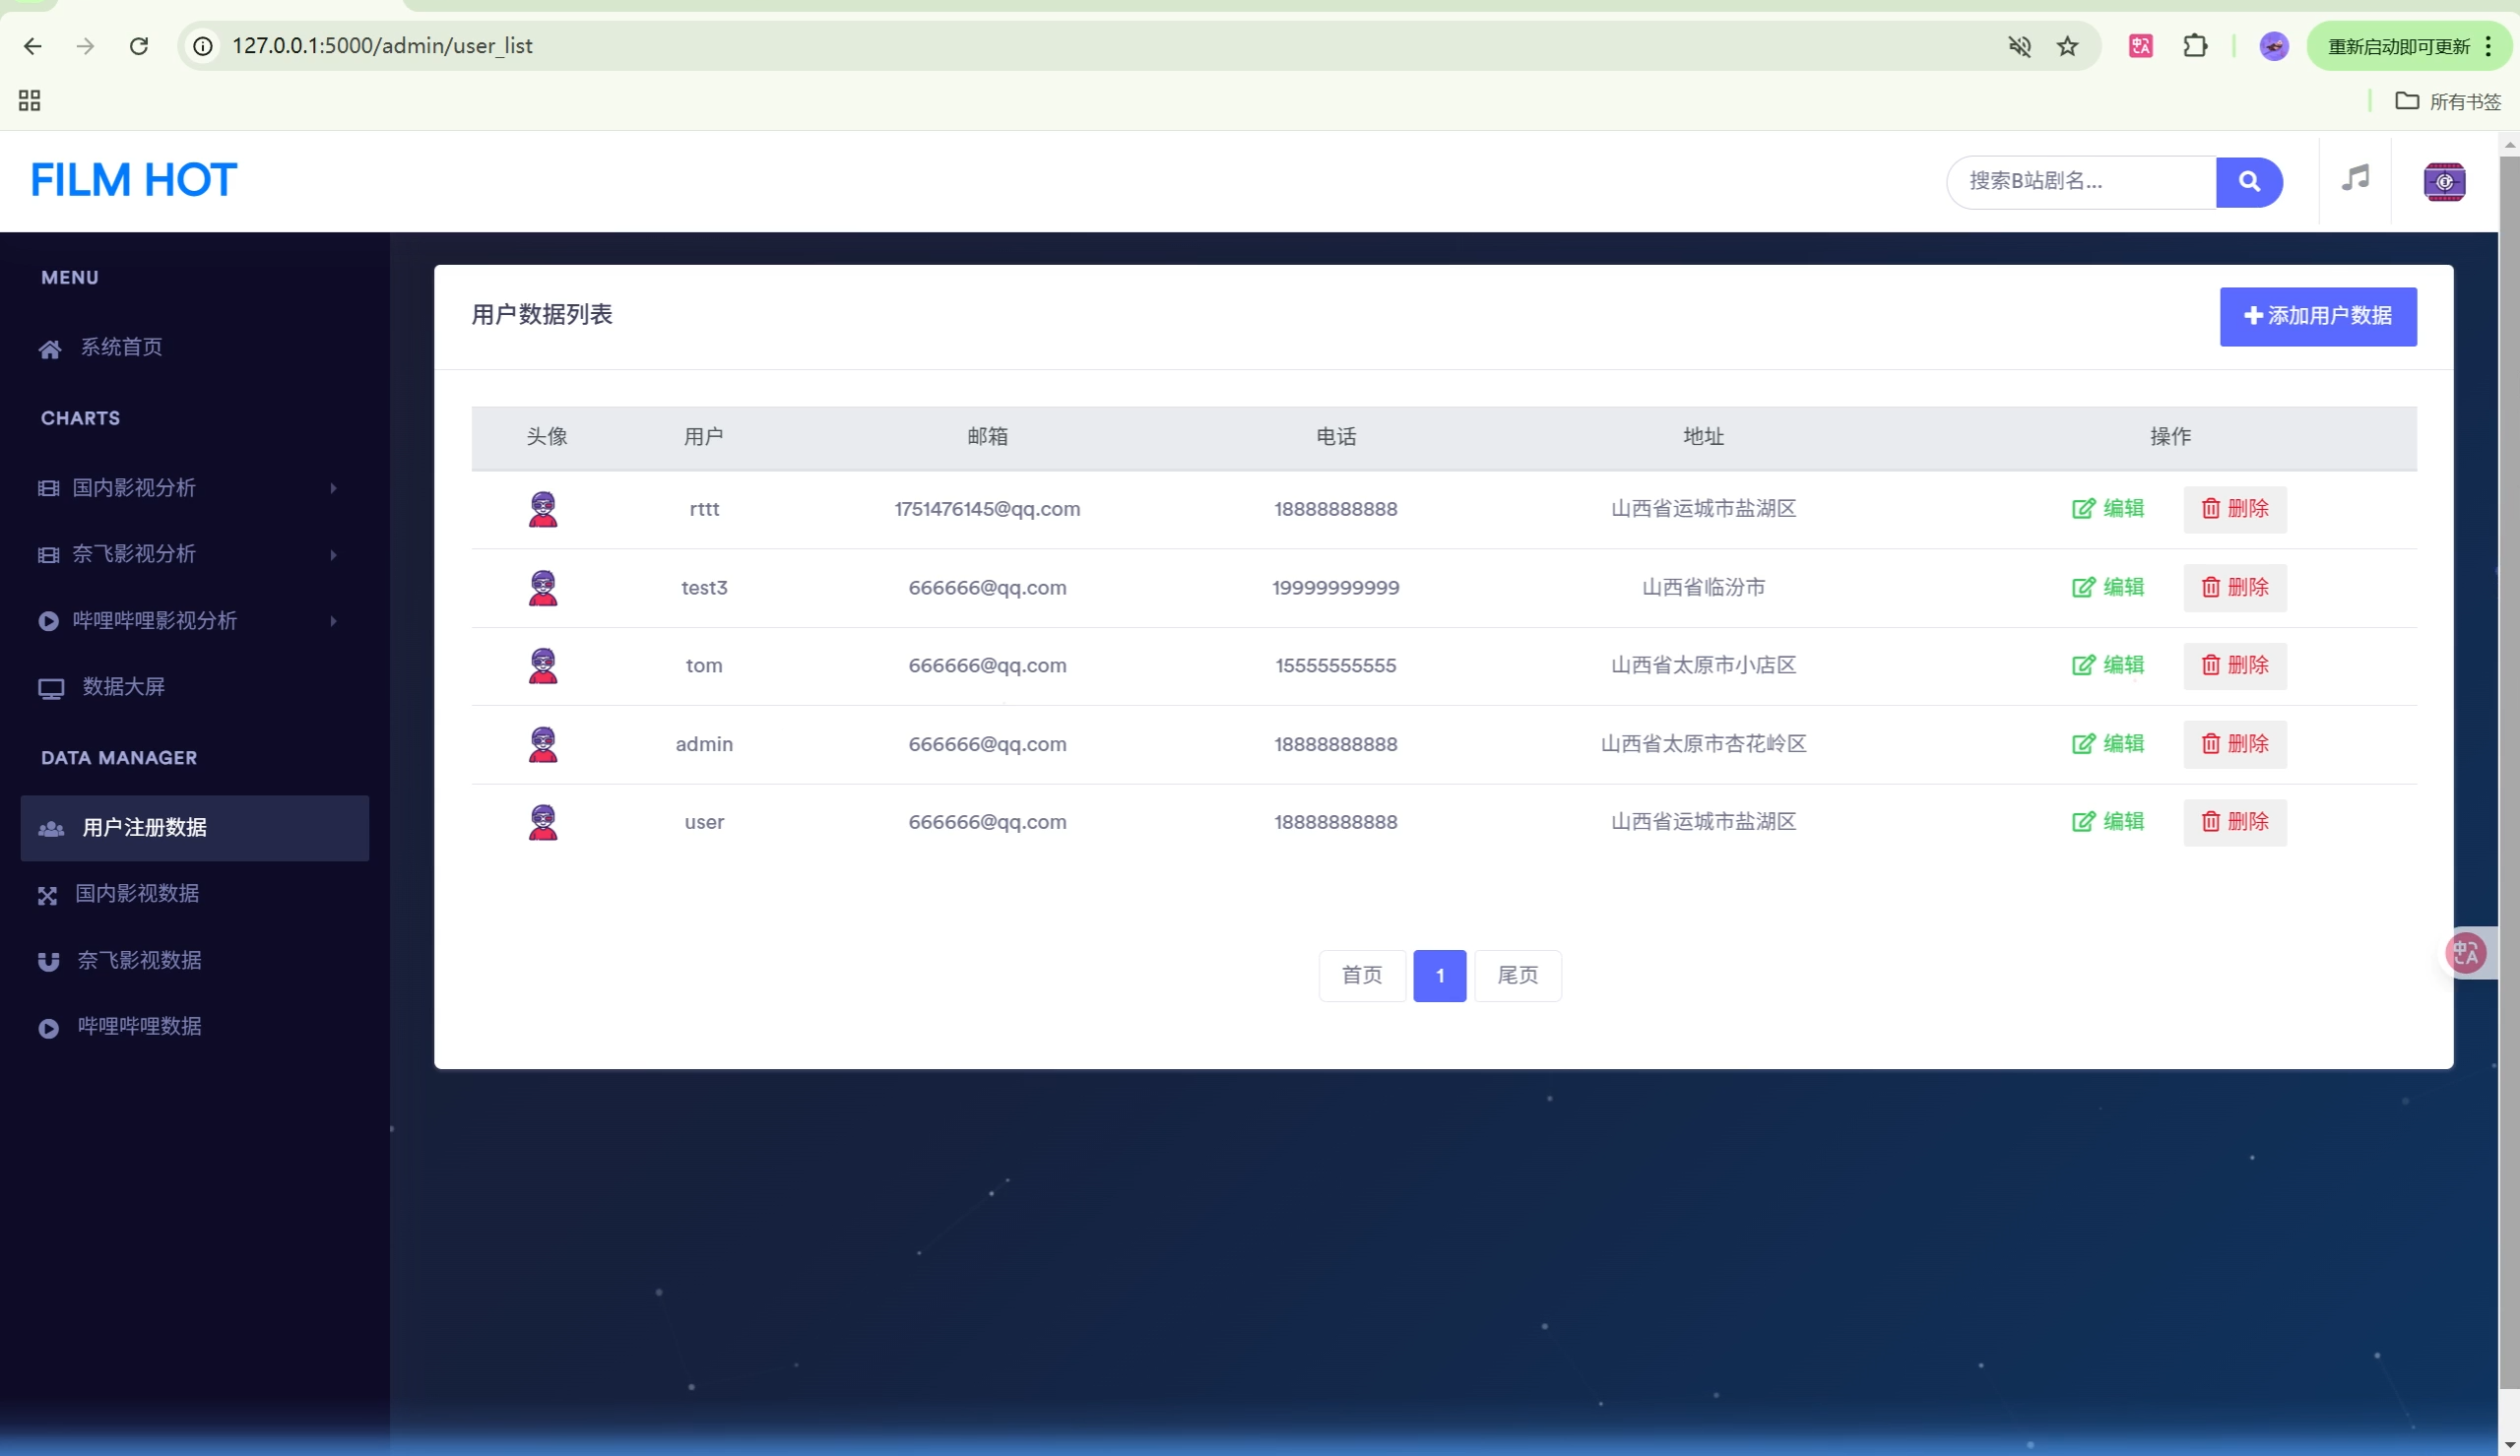Image resolution: width=2520 pixels, height=1456 pixels.
Task: Click the FILM HOT logo
Action: click(134, 181)
